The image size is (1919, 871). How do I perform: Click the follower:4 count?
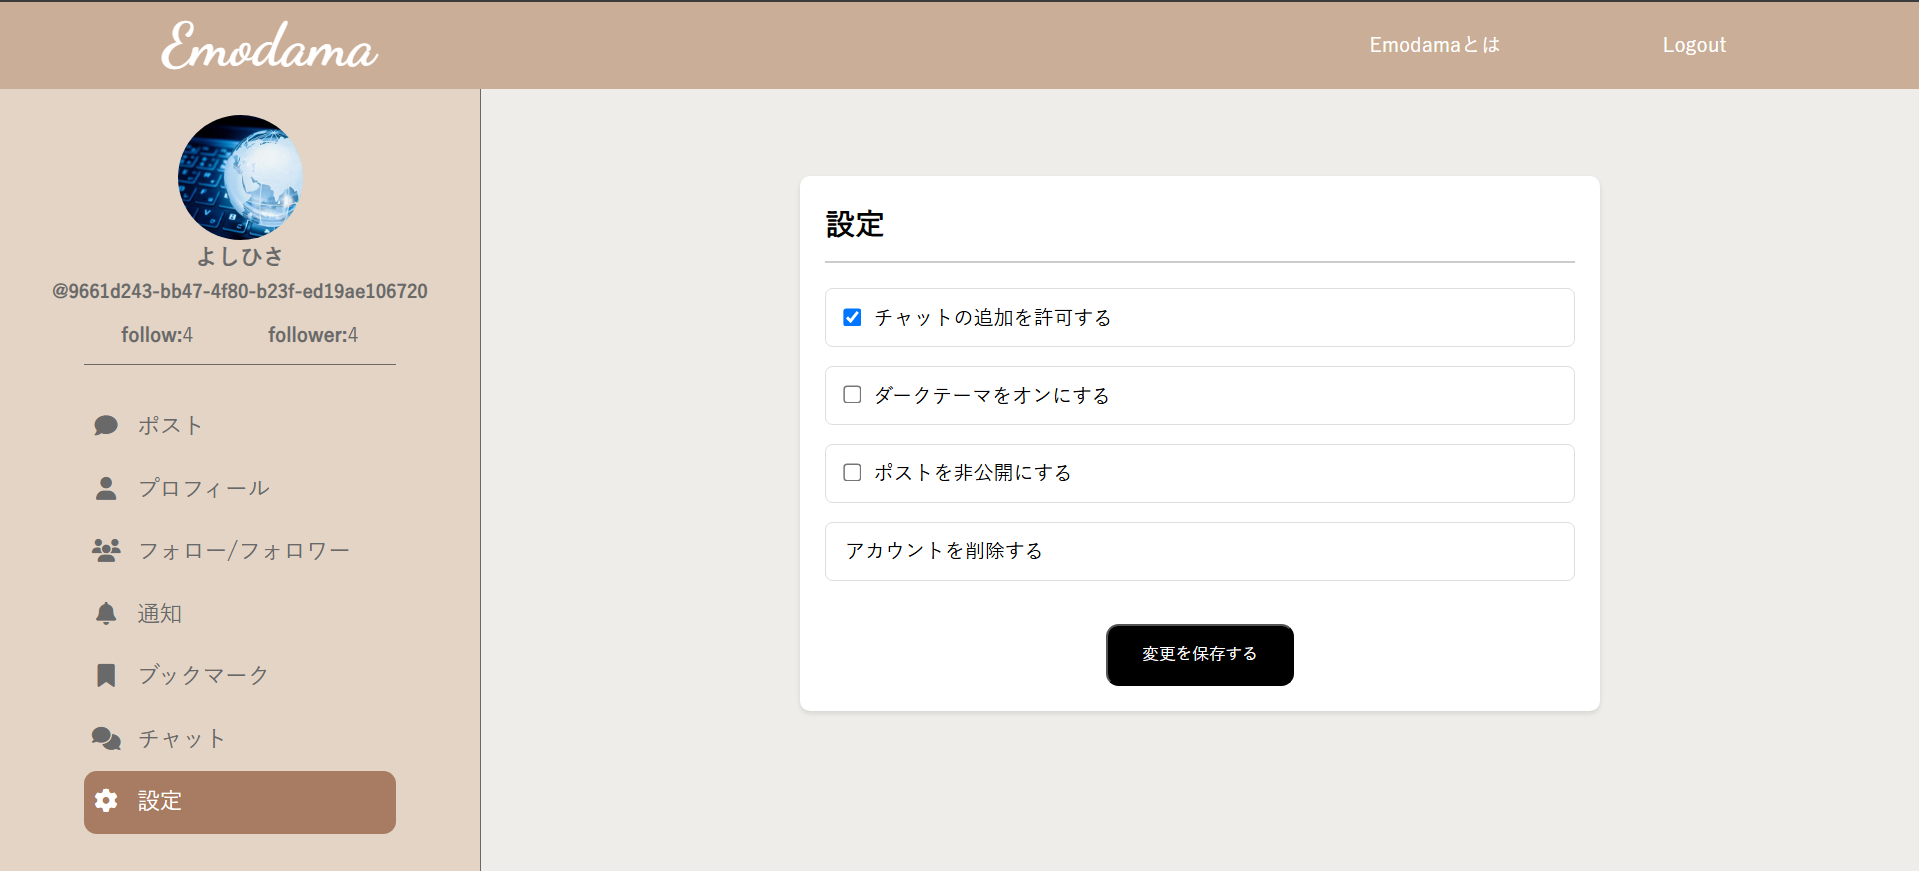(312, 335)
